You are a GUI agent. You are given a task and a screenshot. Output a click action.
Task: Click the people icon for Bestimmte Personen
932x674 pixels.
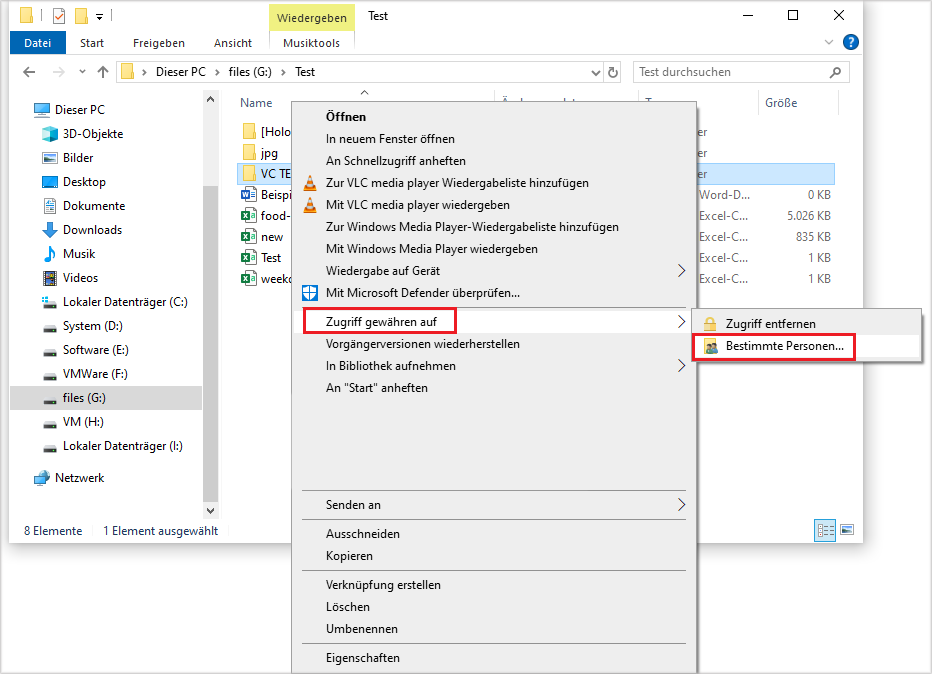710,346
